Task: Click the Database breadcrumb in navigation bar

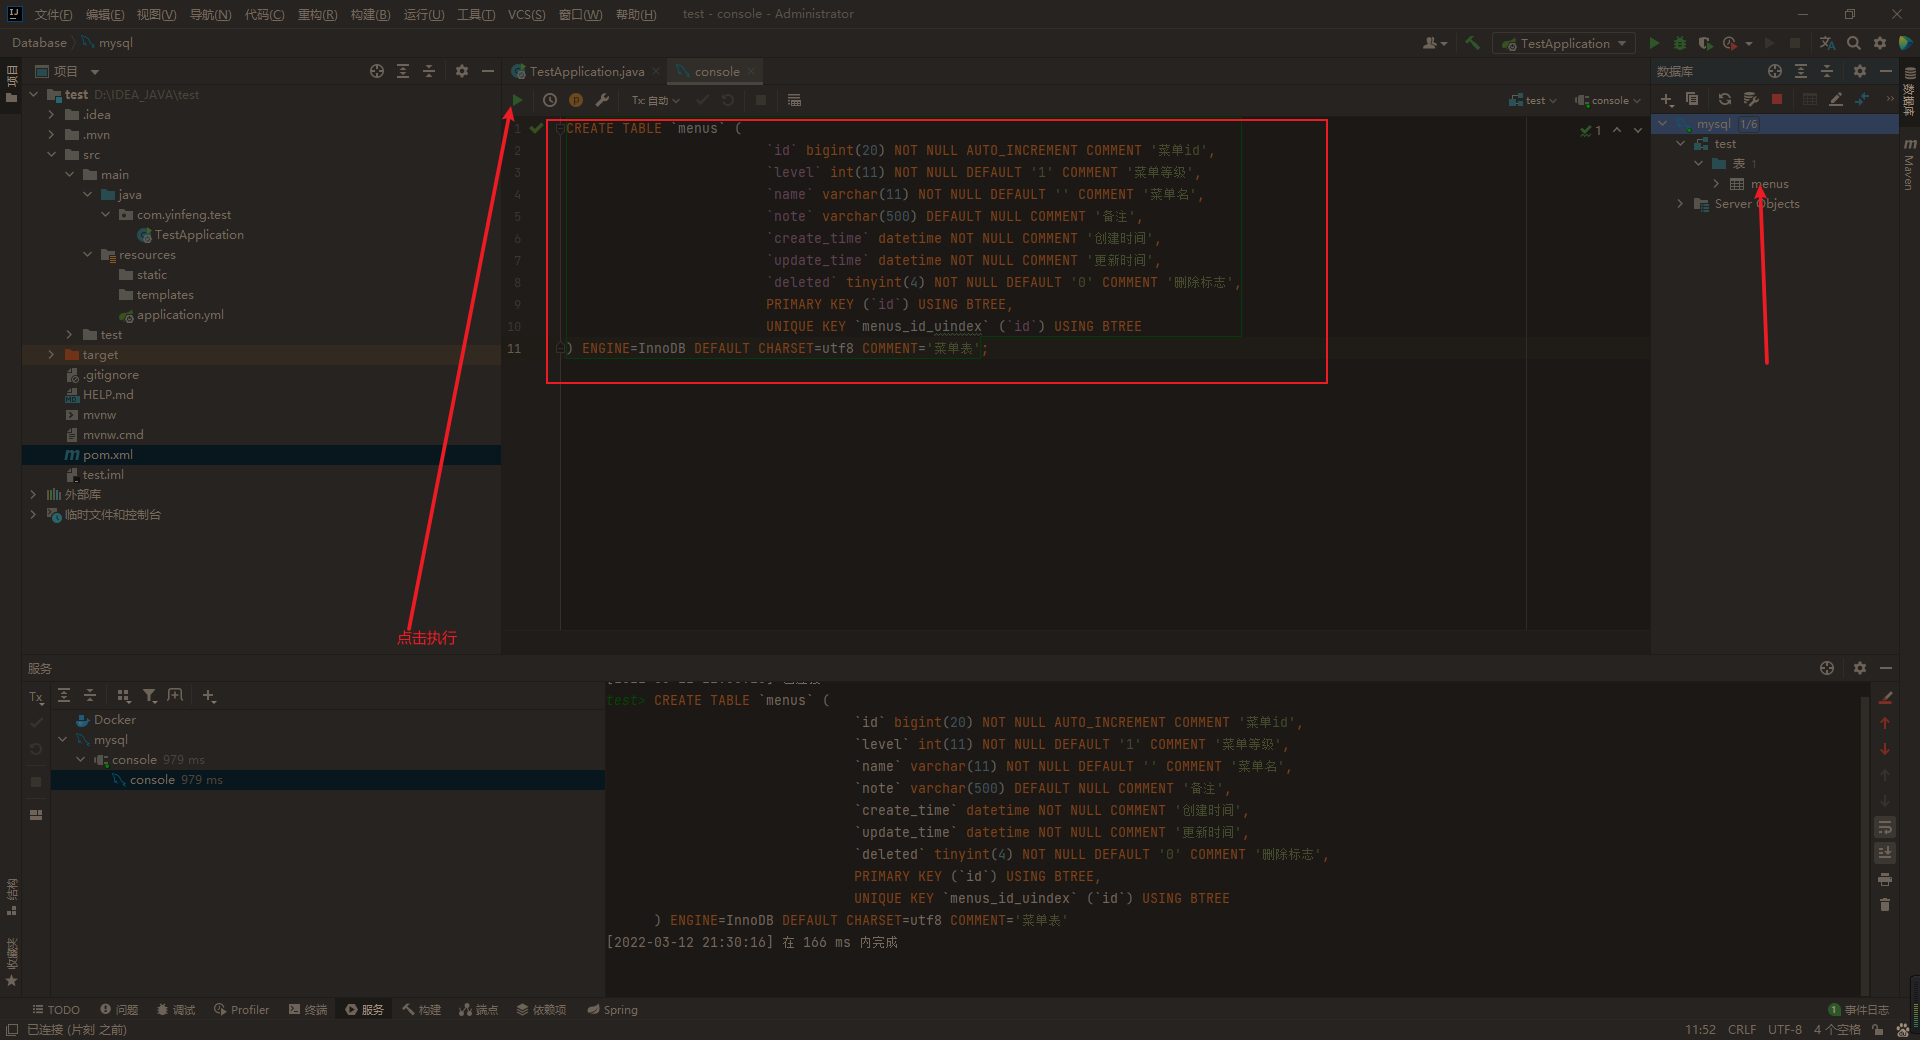Action: click(39, 43)
